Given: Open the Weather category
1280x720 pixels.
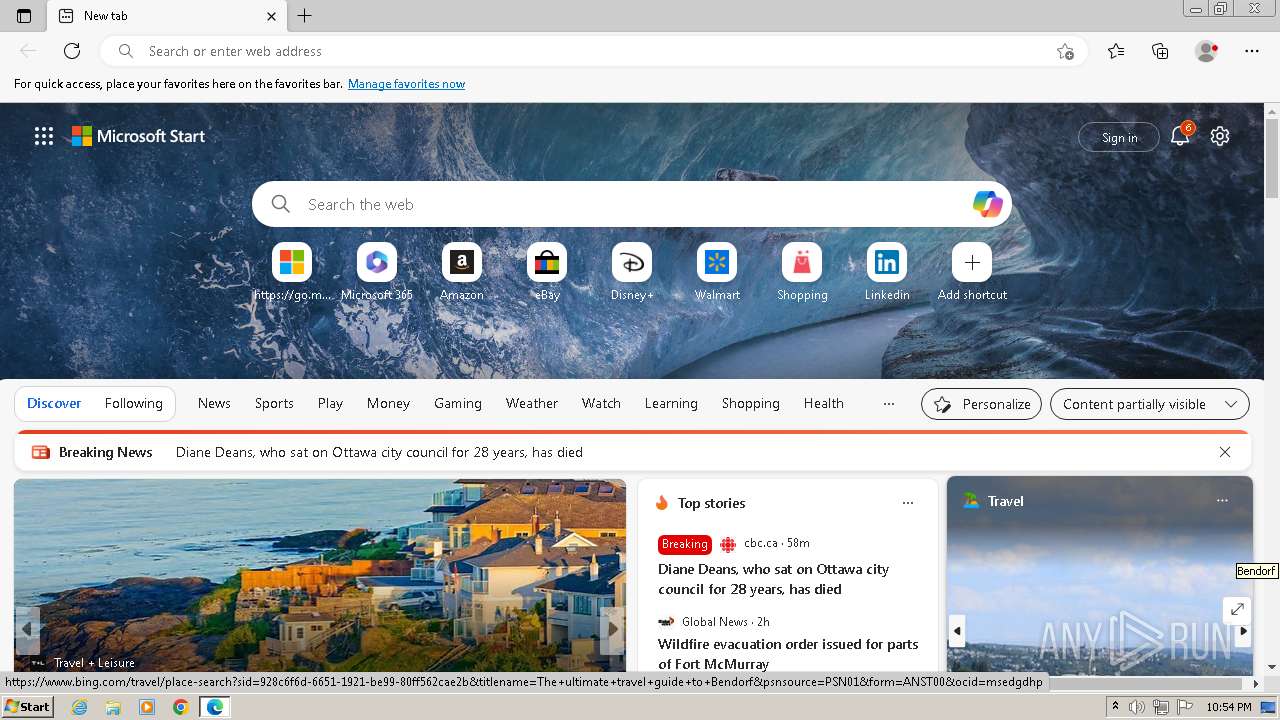Looking at the screenshot, I should (x=532, y=403).
